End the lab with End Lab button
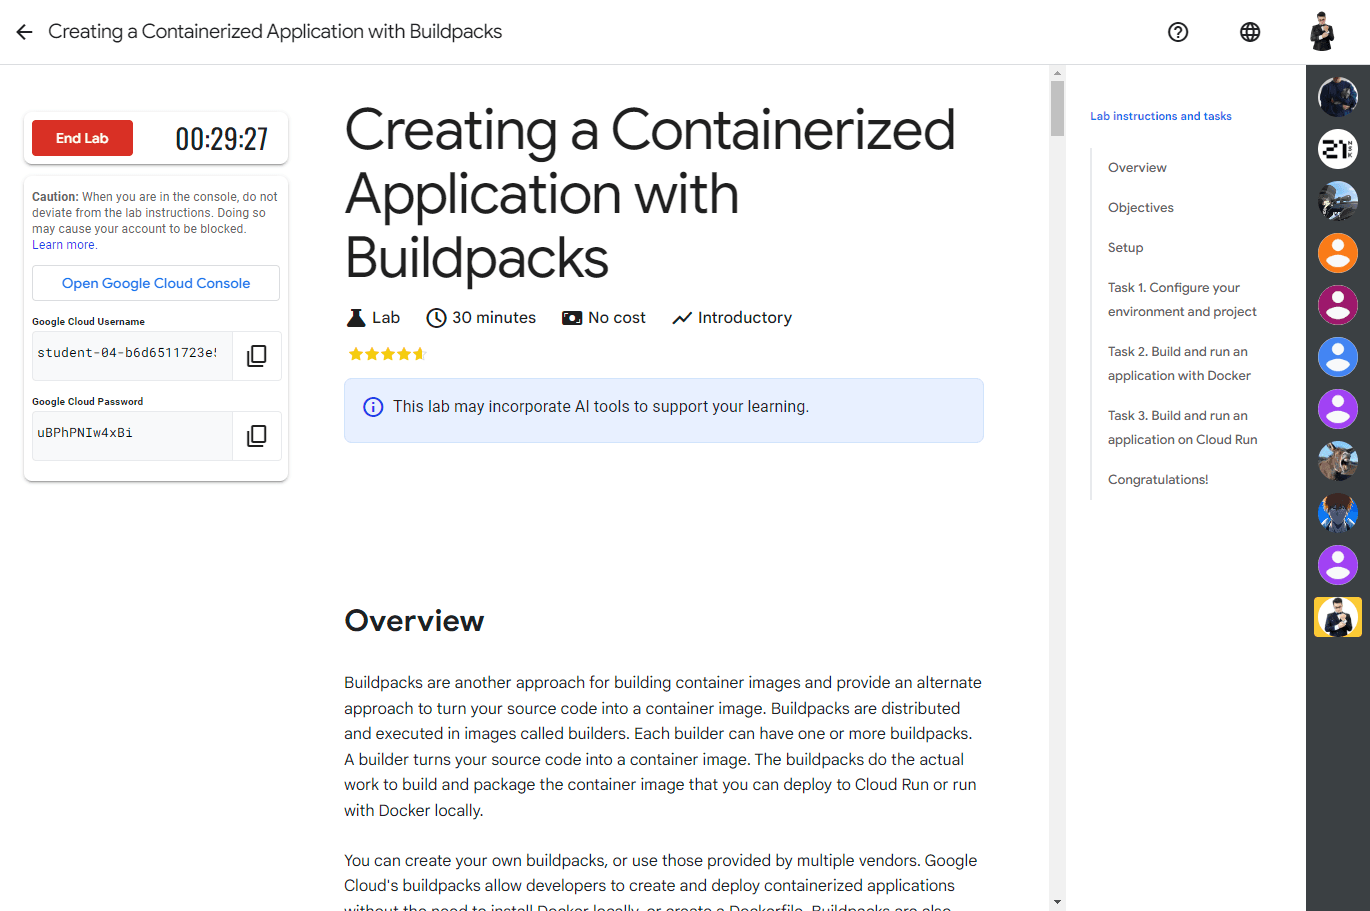 click(82, 138)
